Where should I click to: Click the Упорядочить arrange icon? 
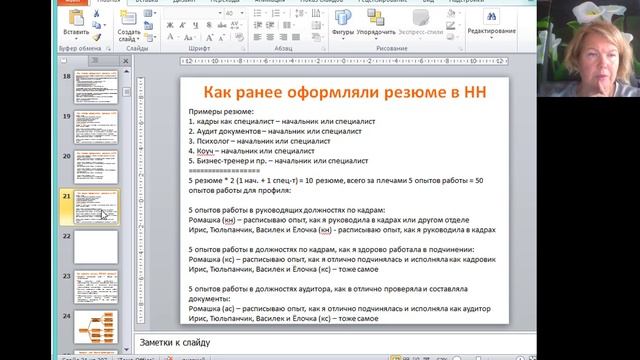[x=376, y=18]
